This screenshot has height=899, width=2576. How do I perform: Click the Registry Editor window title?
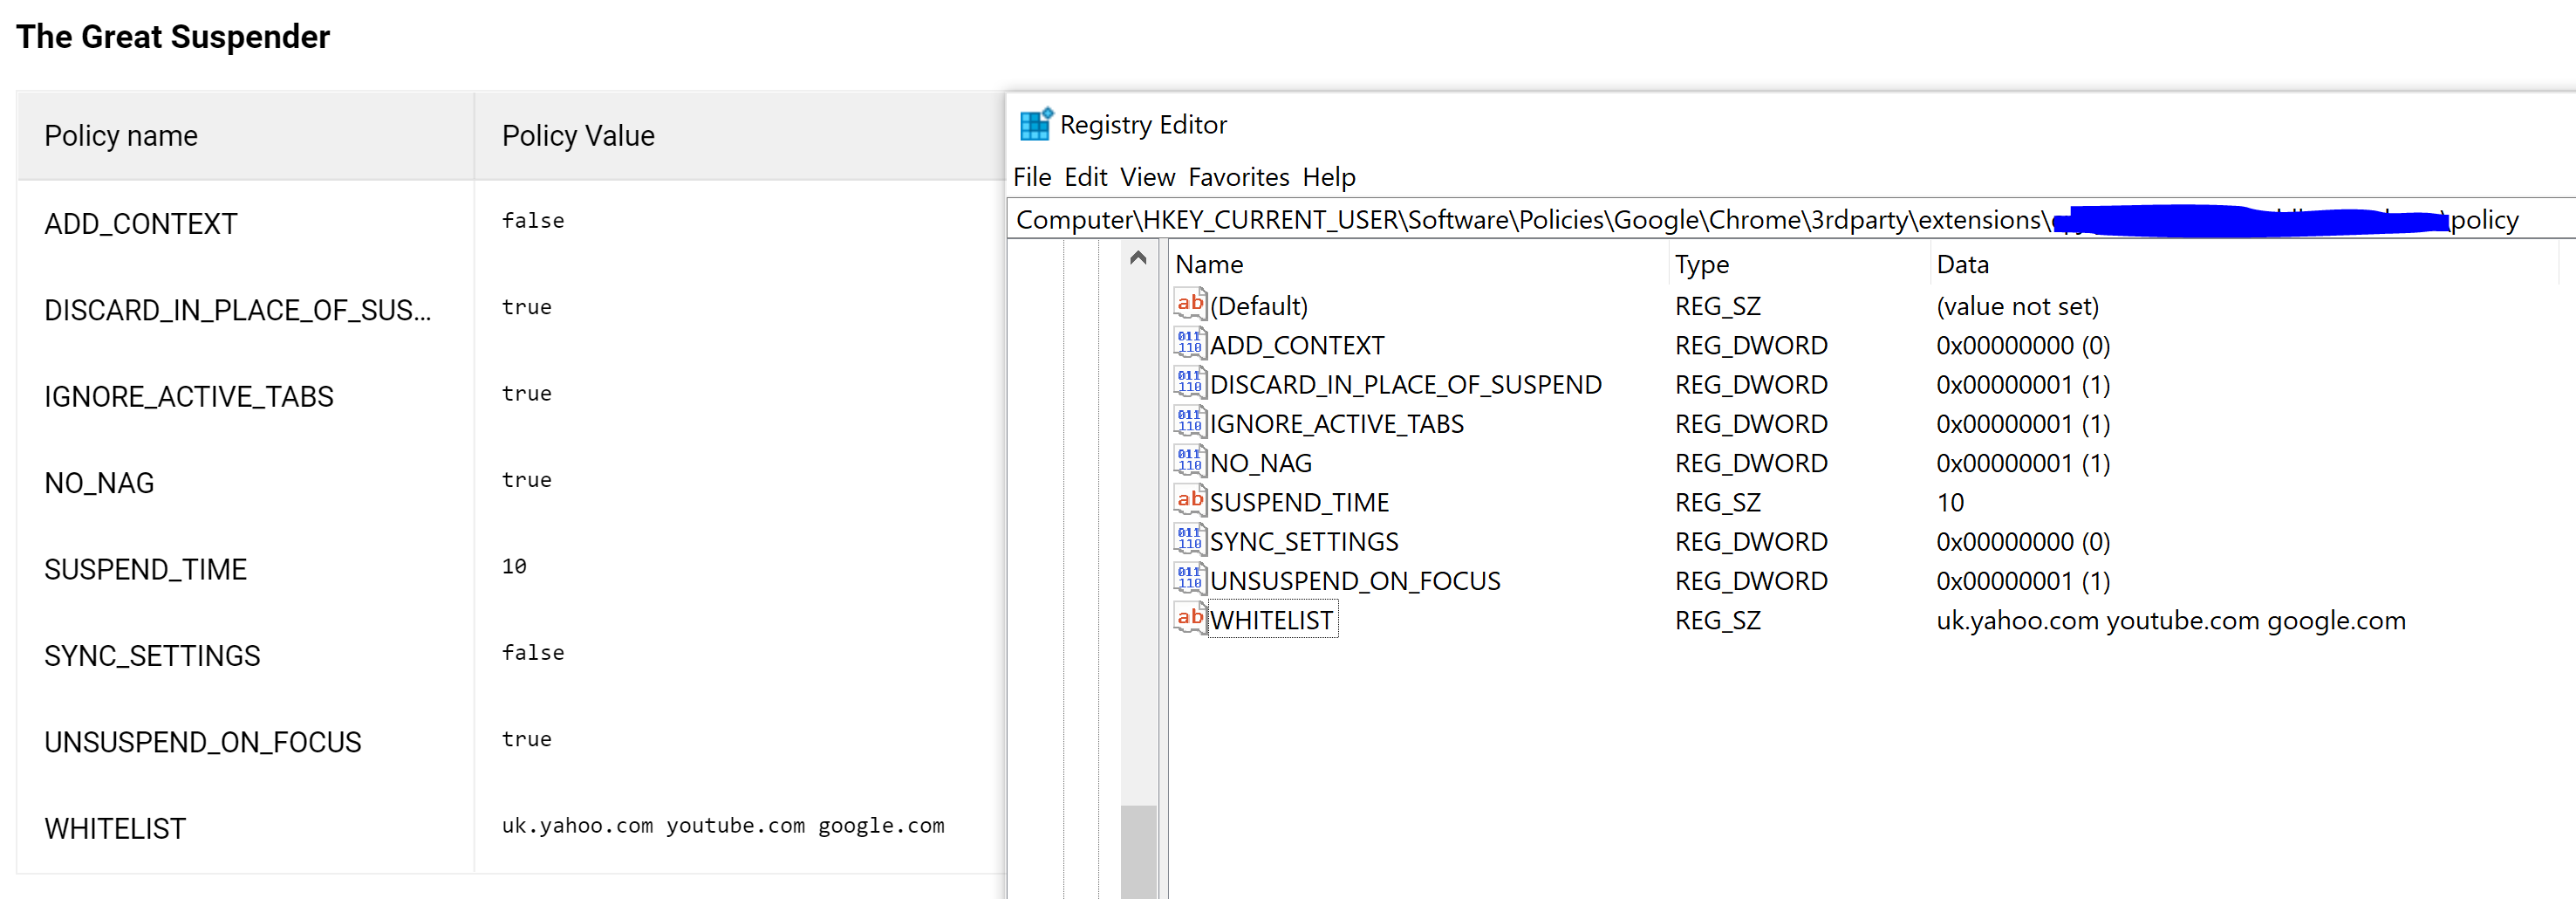point(1143,124)
